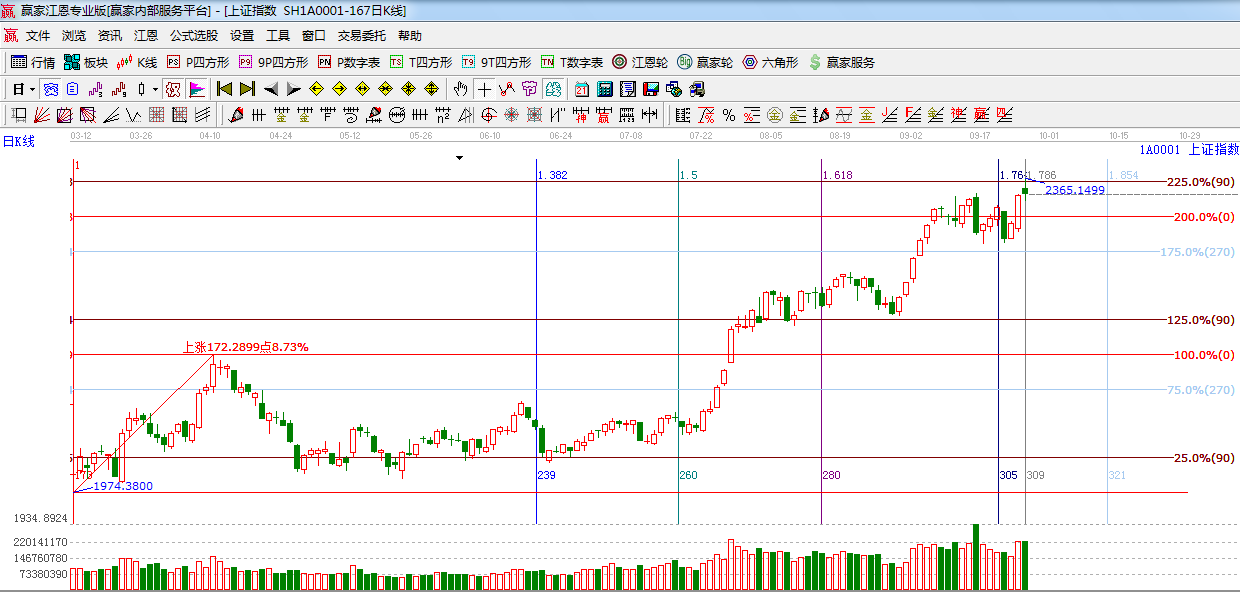Expand the 日 period dropdown arrow
Image resolution: width=1240 pixels, height=593 pixels.
tap(32, 89)
